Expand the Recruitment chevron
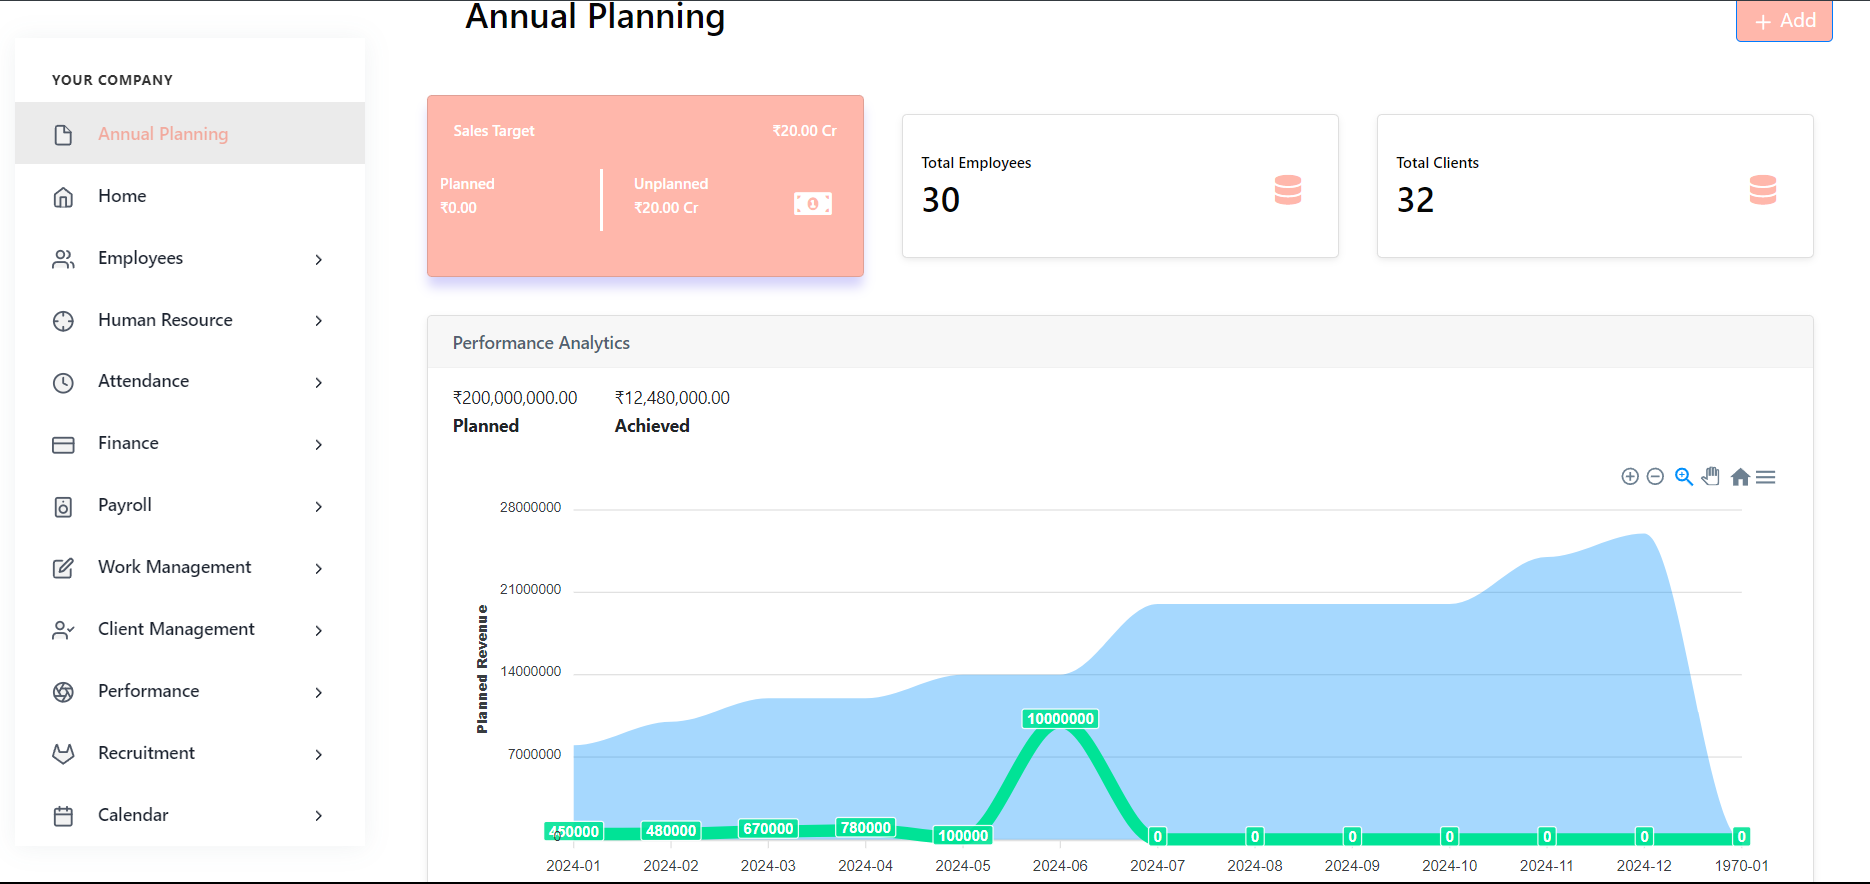The width and height of the screenshot is (1870, 884). [319, 755]
